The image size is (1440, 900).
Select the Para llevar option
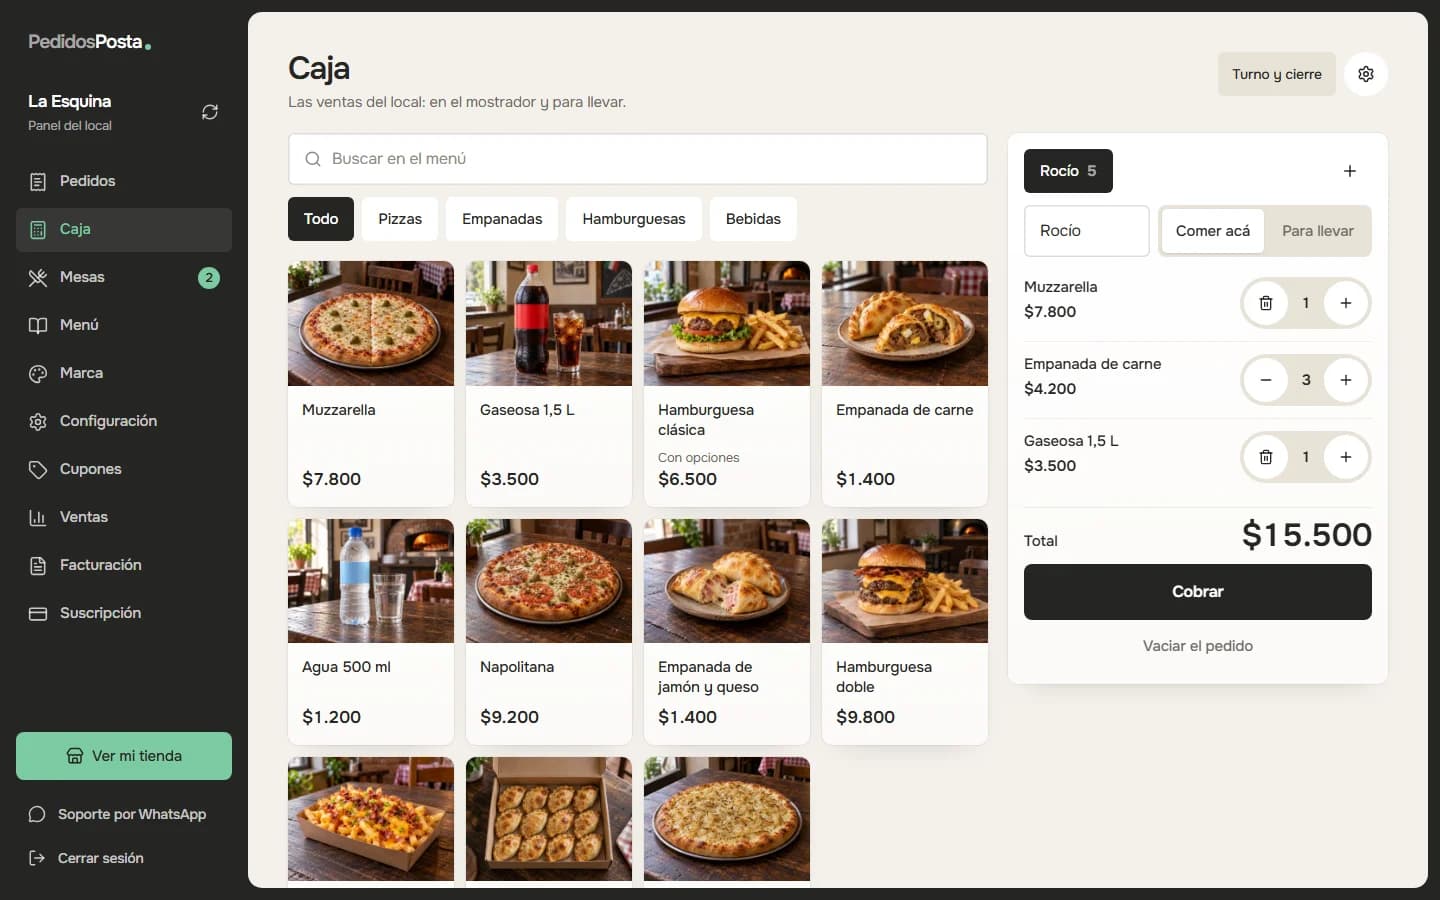tap(1318, 231)
